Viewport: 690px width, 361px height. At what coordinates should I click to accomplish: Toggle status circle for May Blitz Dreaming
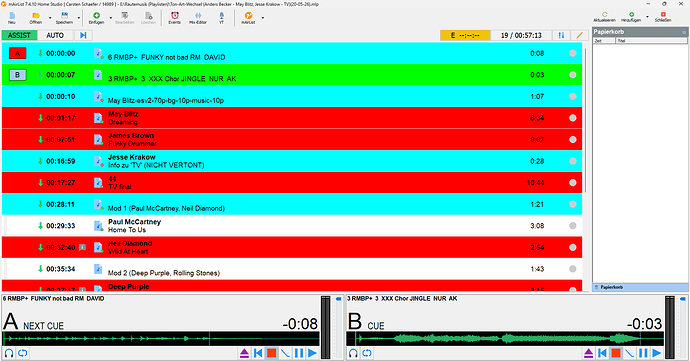[x=573, y=118]
